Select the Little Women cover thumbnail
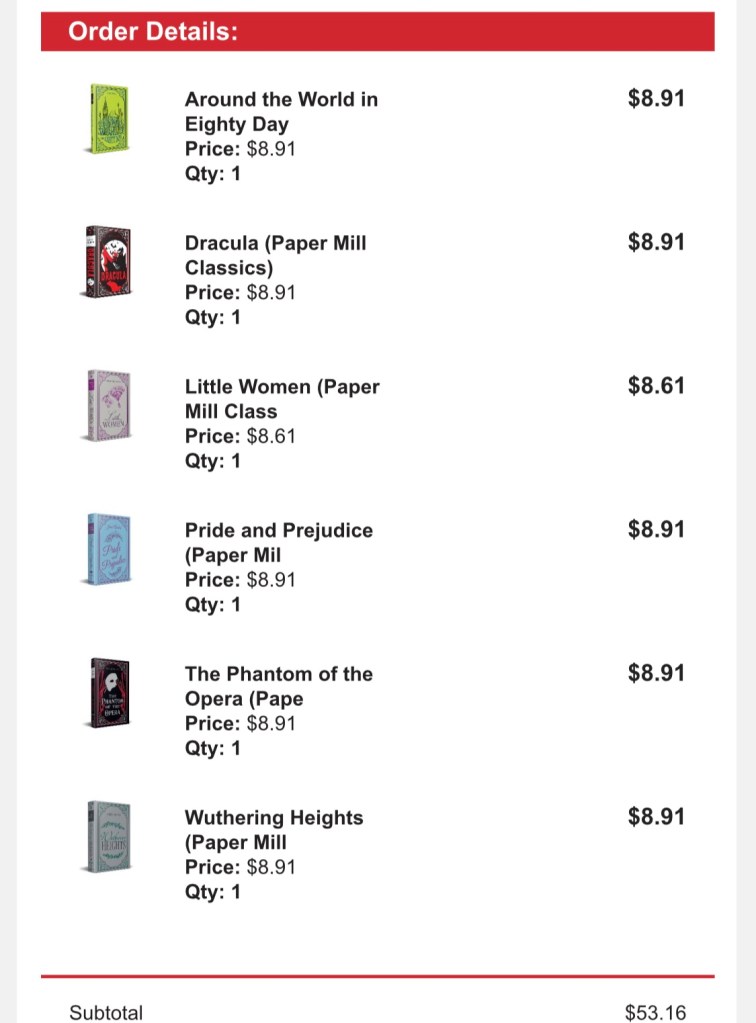The image size is (756, 1023). (105, 406)
